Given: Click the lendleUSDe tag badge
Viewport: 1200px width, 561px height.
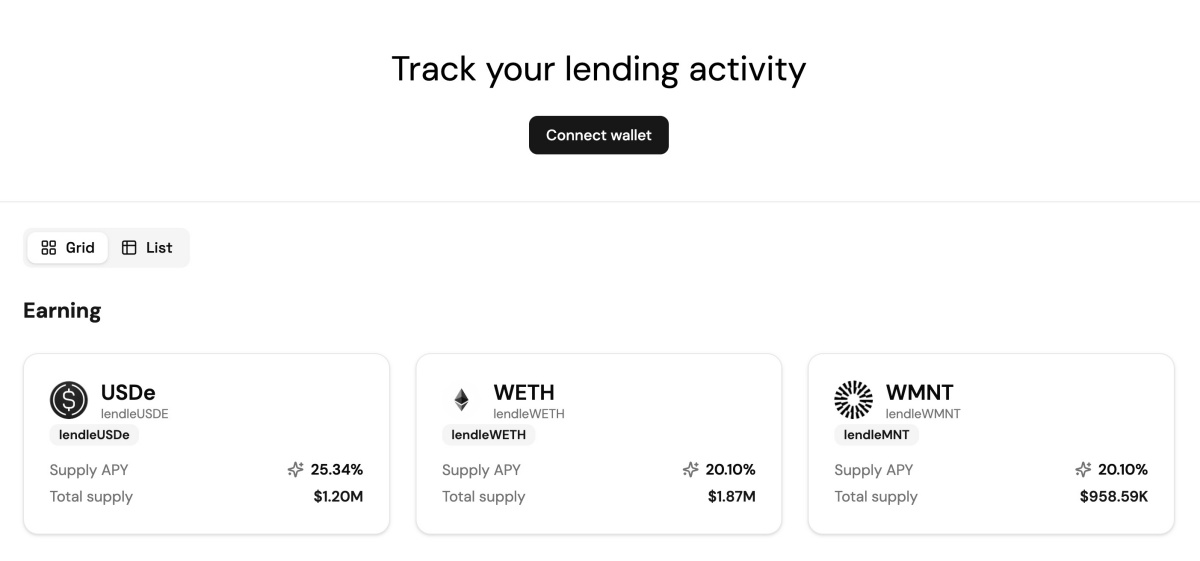Looking at the screenshot, I should [94, 435].
